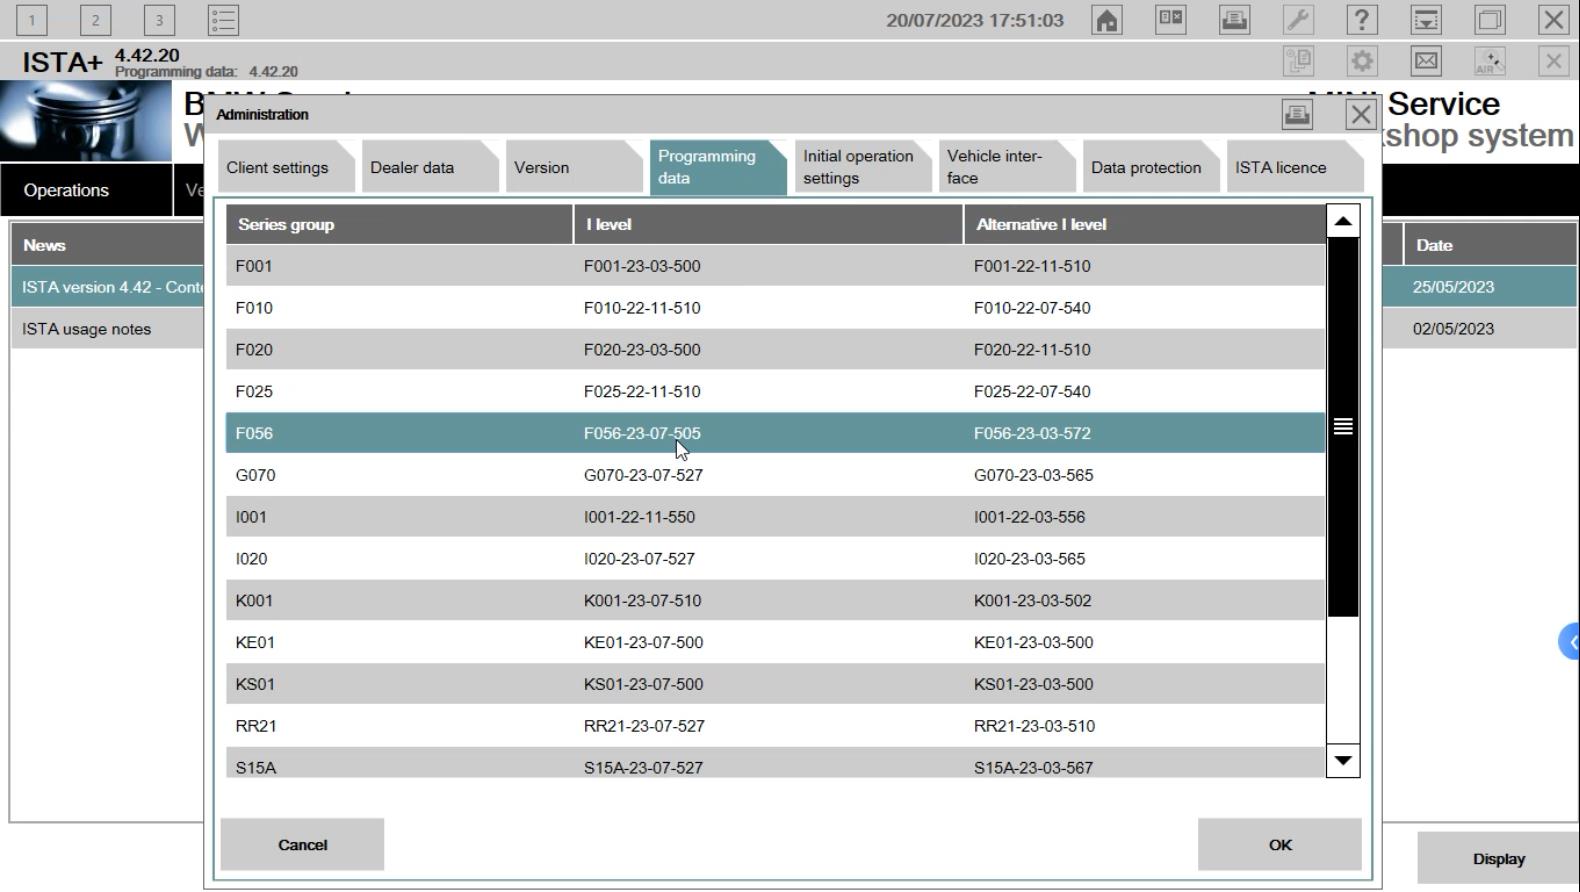
Task: Click the table scroll up arrow
Action: (x=1343, y=221)
